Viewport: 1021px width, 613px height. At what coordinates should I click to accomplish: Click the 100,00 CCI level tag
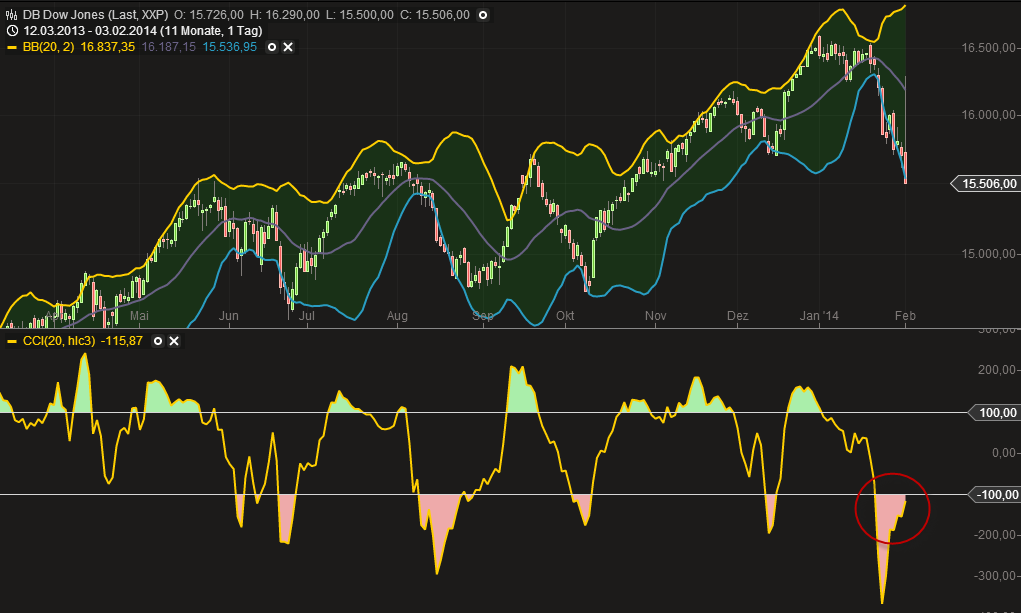(x=994, y=412)
